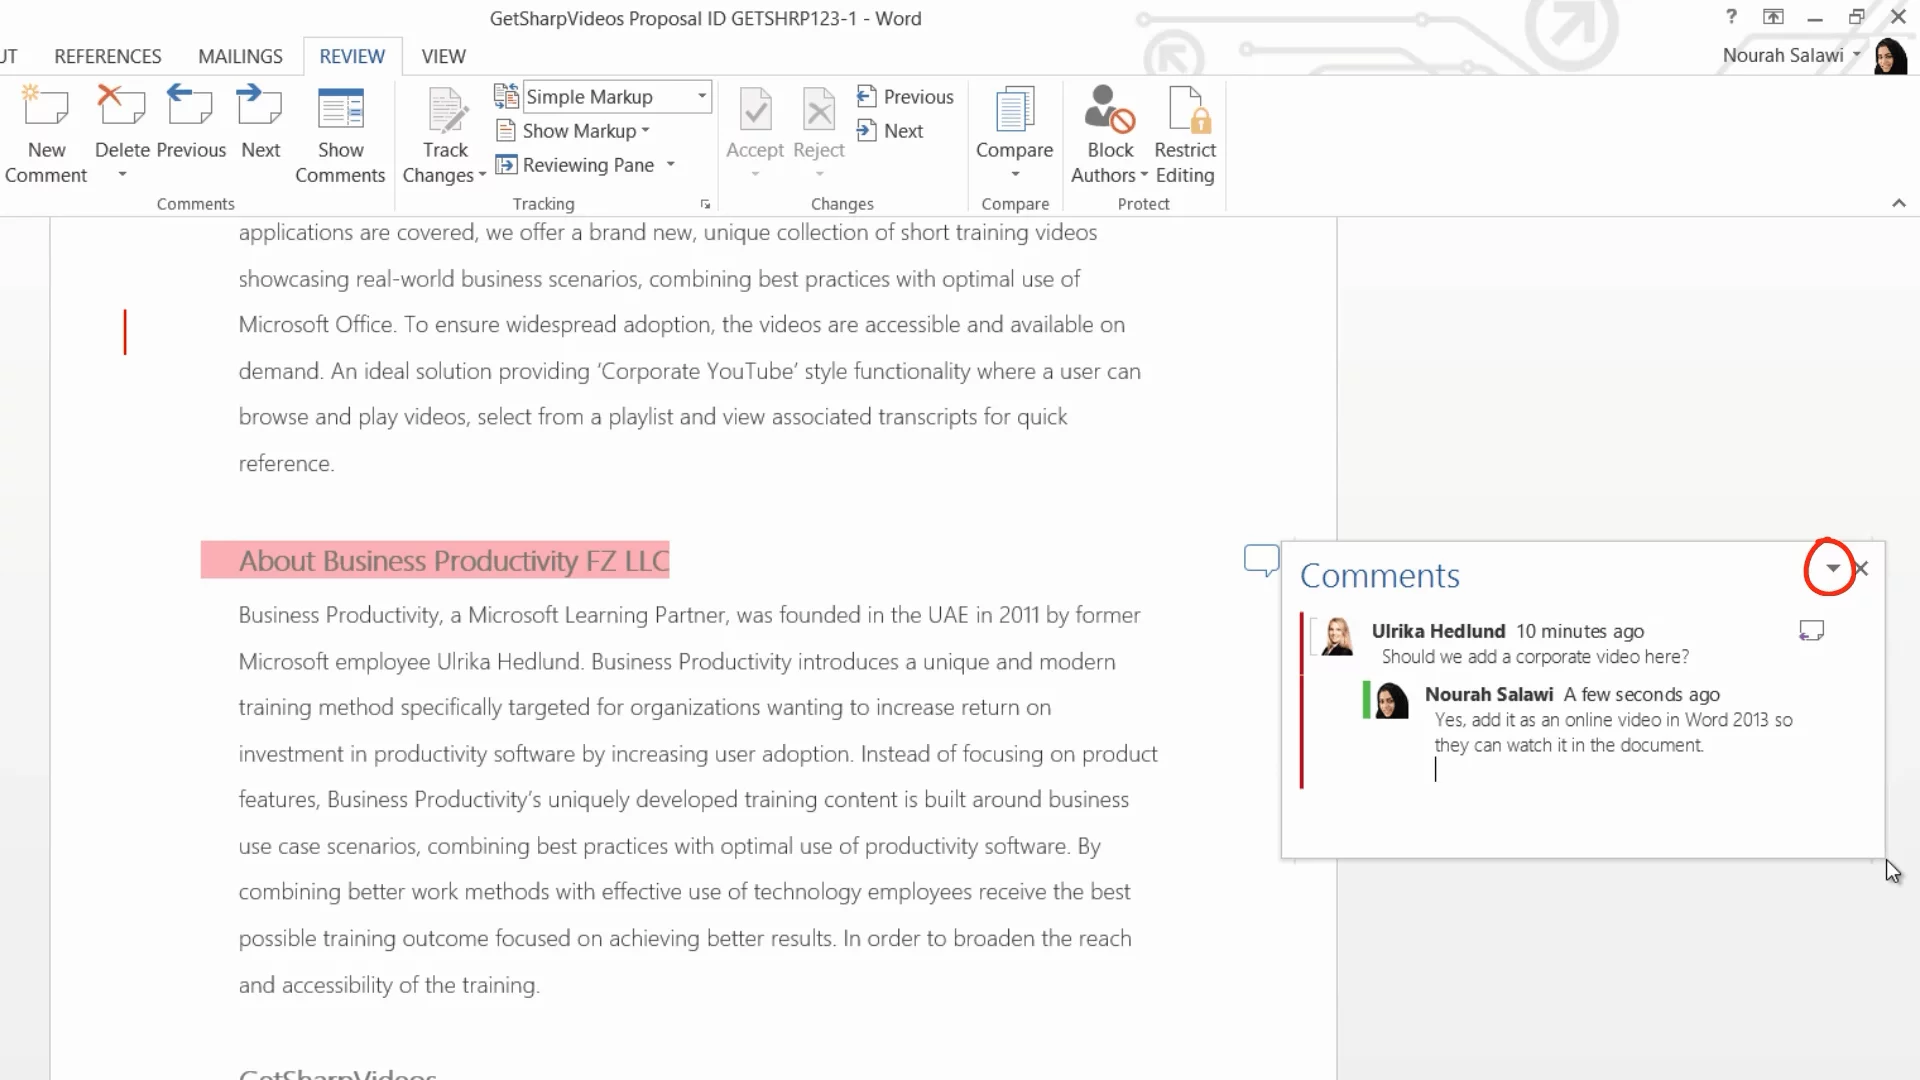Toggle Track Changes on
Screen dimensions: 1920x1080
click(x=445, y=110)
